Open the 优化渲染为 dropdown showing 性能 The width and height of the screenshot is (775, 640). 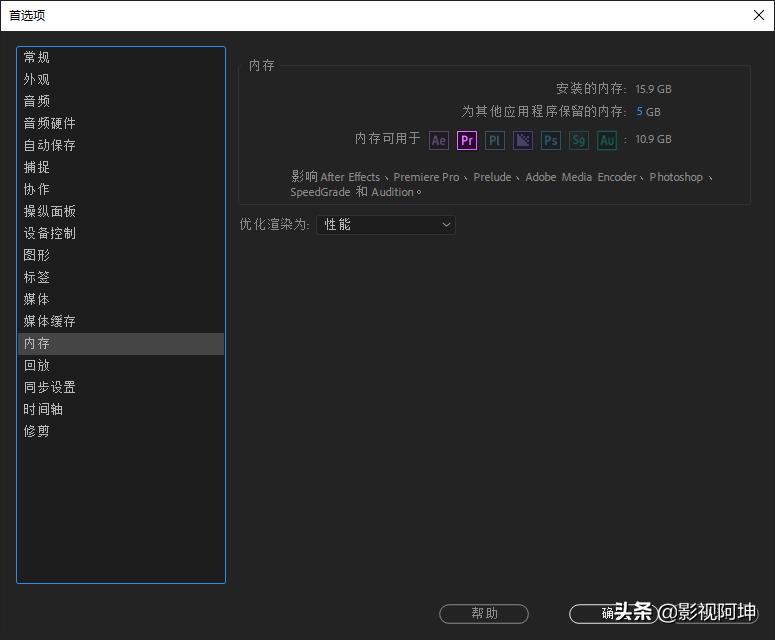pyautogui.click(x=386, y=225)
